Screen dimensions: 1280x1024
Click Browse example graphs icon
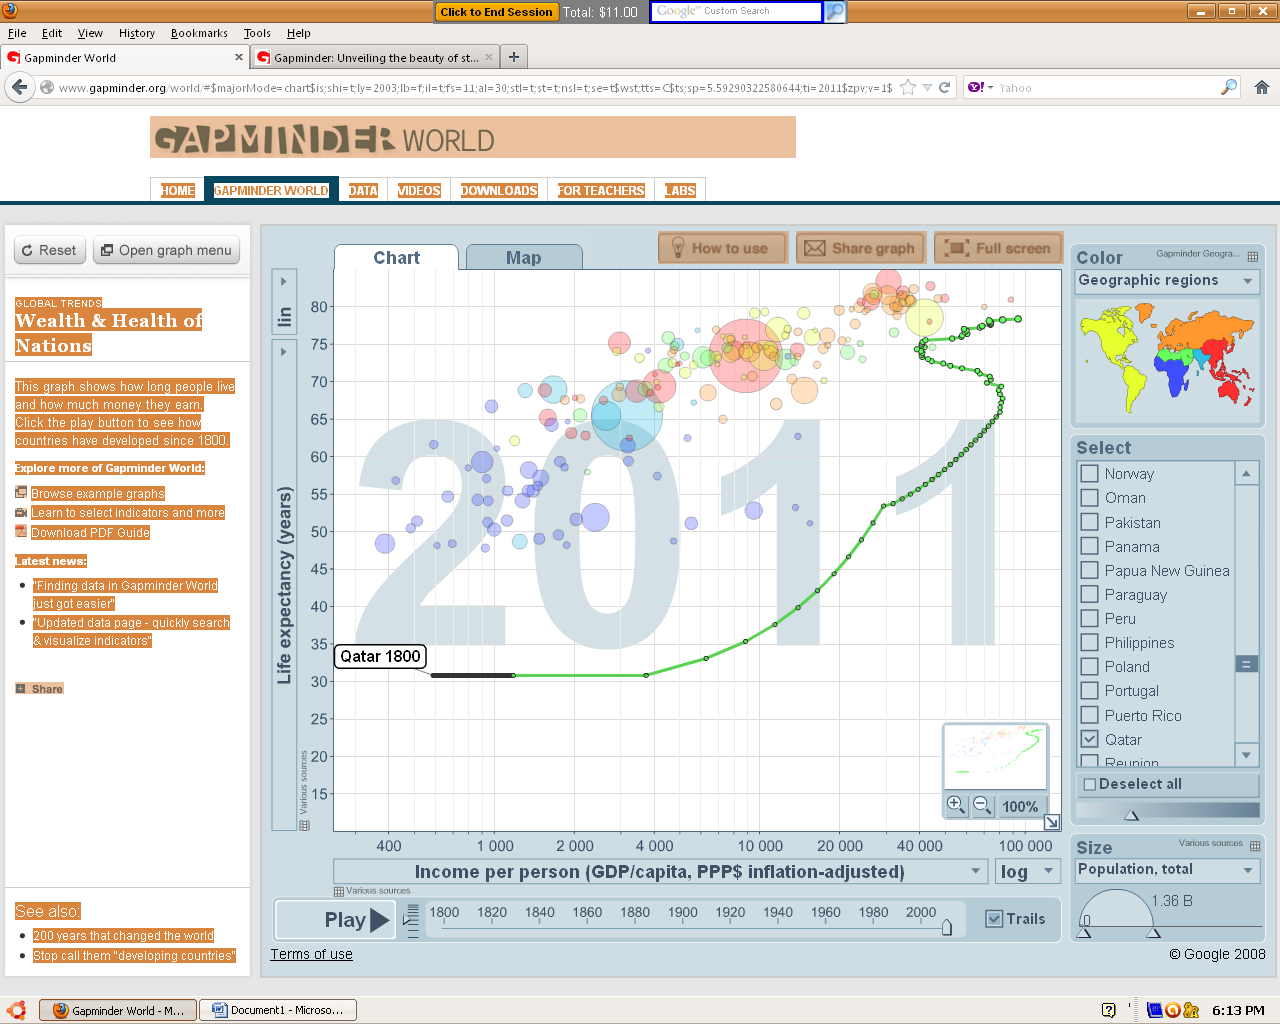(21, 492)
